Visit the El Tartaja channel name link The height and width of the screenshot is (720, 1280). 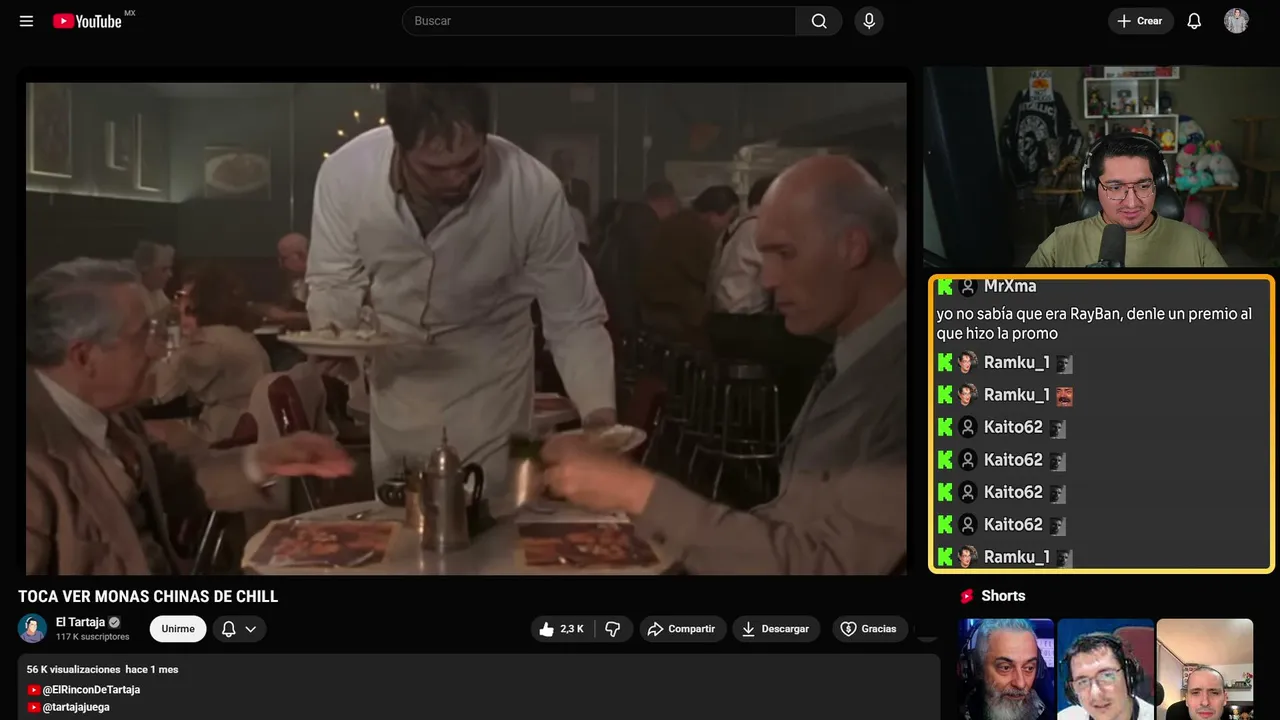point(79,622)
